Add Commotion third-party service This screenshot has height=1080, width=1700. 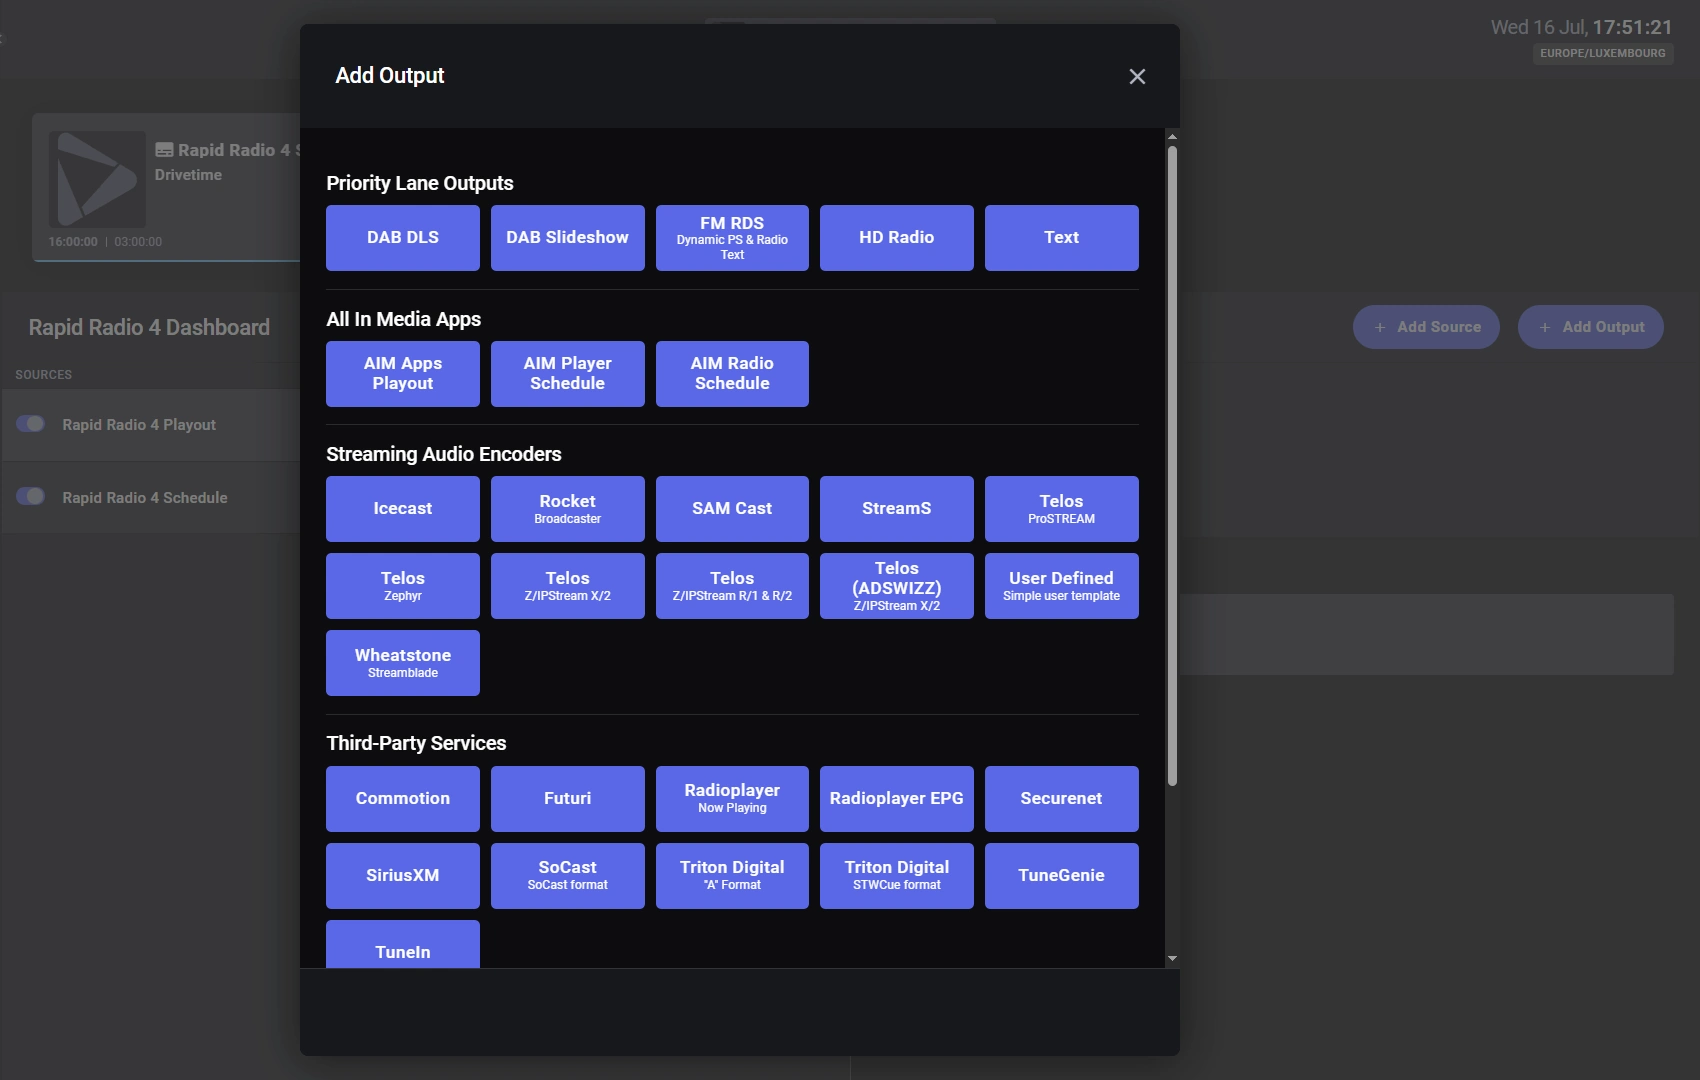tap(403, 799)
